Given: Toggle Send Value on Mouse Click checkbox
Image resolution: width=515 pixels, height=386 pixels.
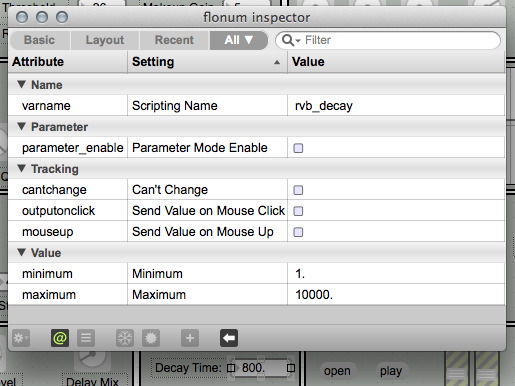Looking at the screenshot, I should point(298,211).
